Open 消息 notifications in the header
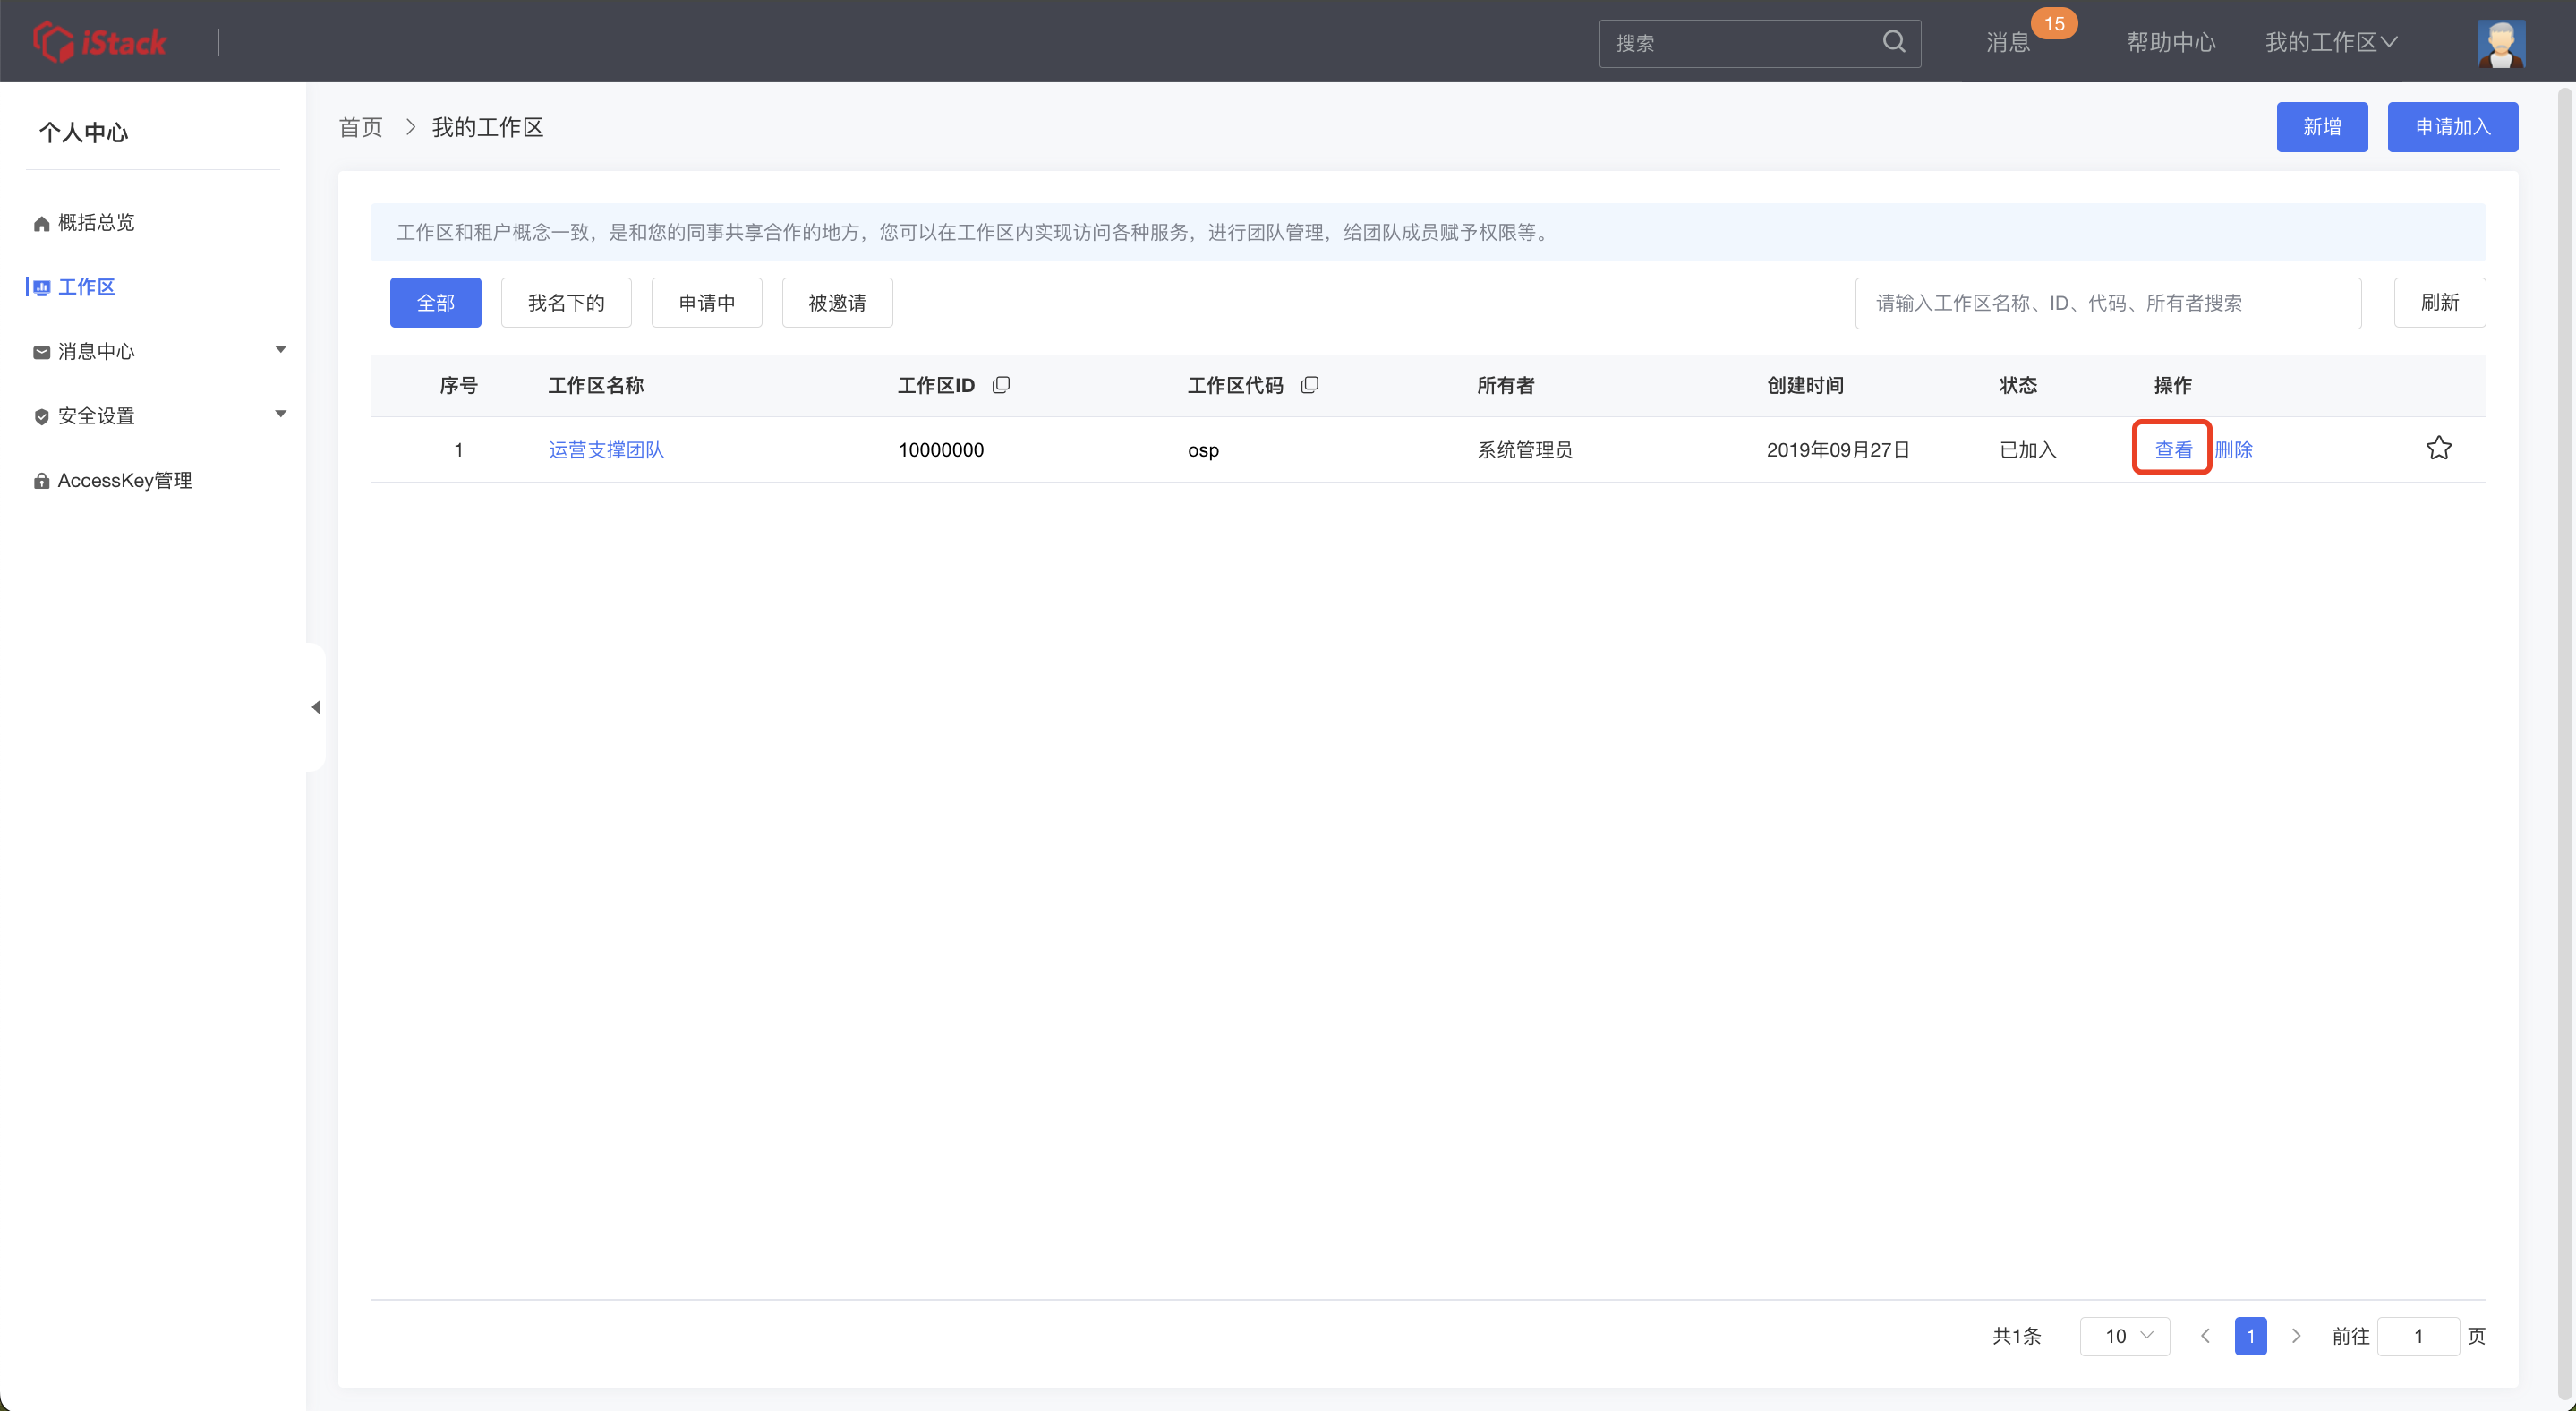Screen dimensions: 2576x1411 (x=2008, y=43)
